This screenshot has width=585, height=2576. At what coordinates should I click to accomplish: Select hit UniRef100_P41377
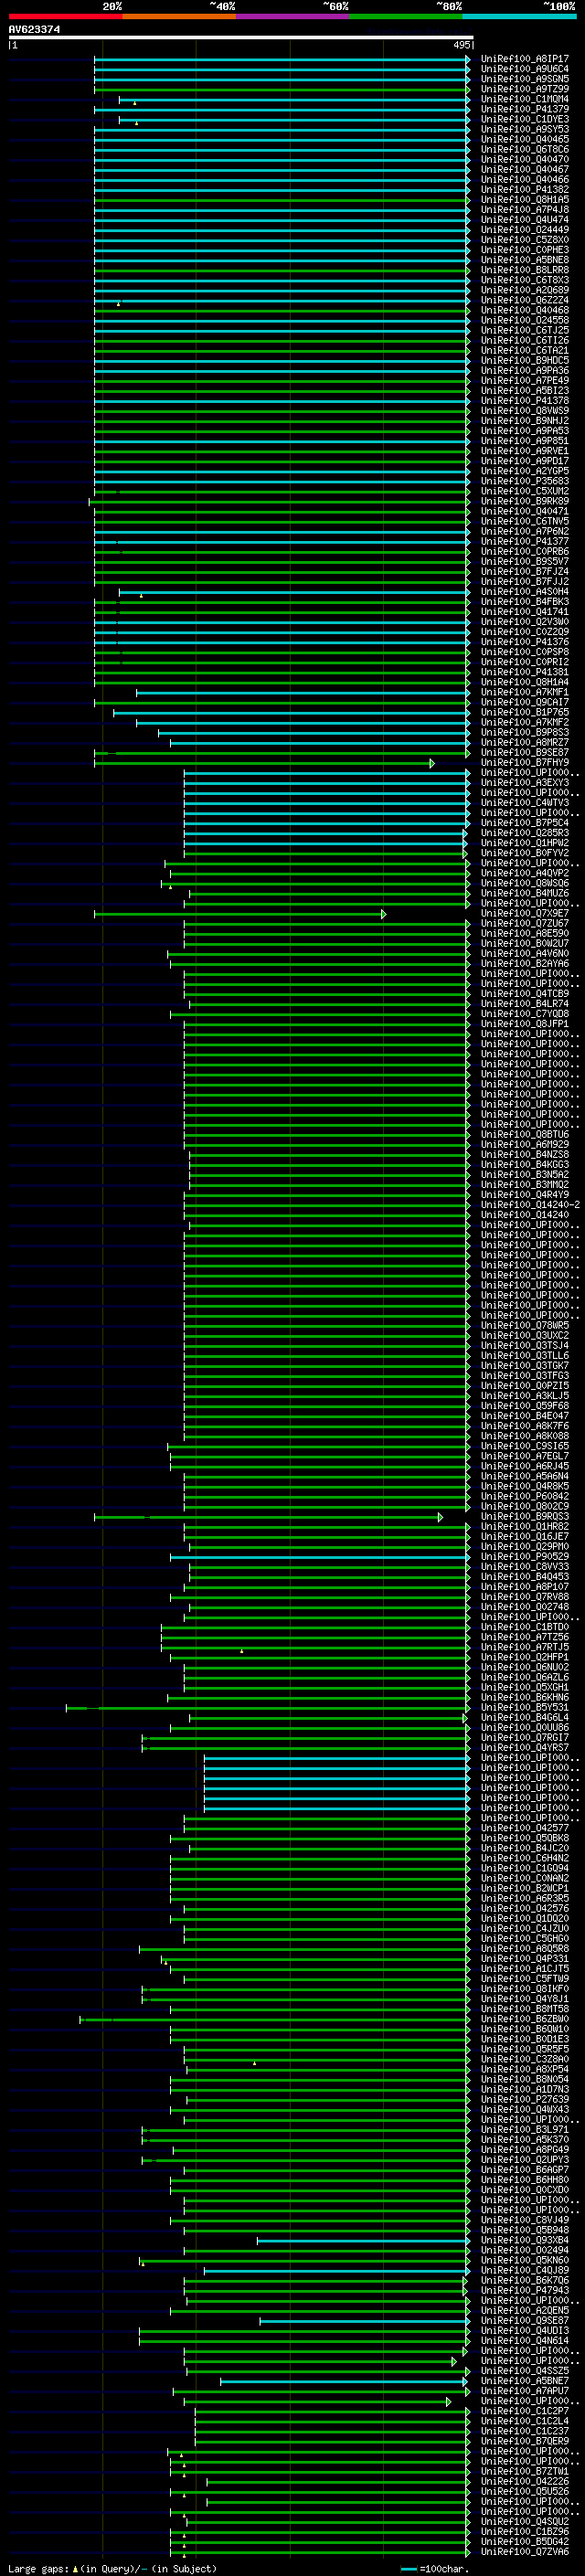525,541
